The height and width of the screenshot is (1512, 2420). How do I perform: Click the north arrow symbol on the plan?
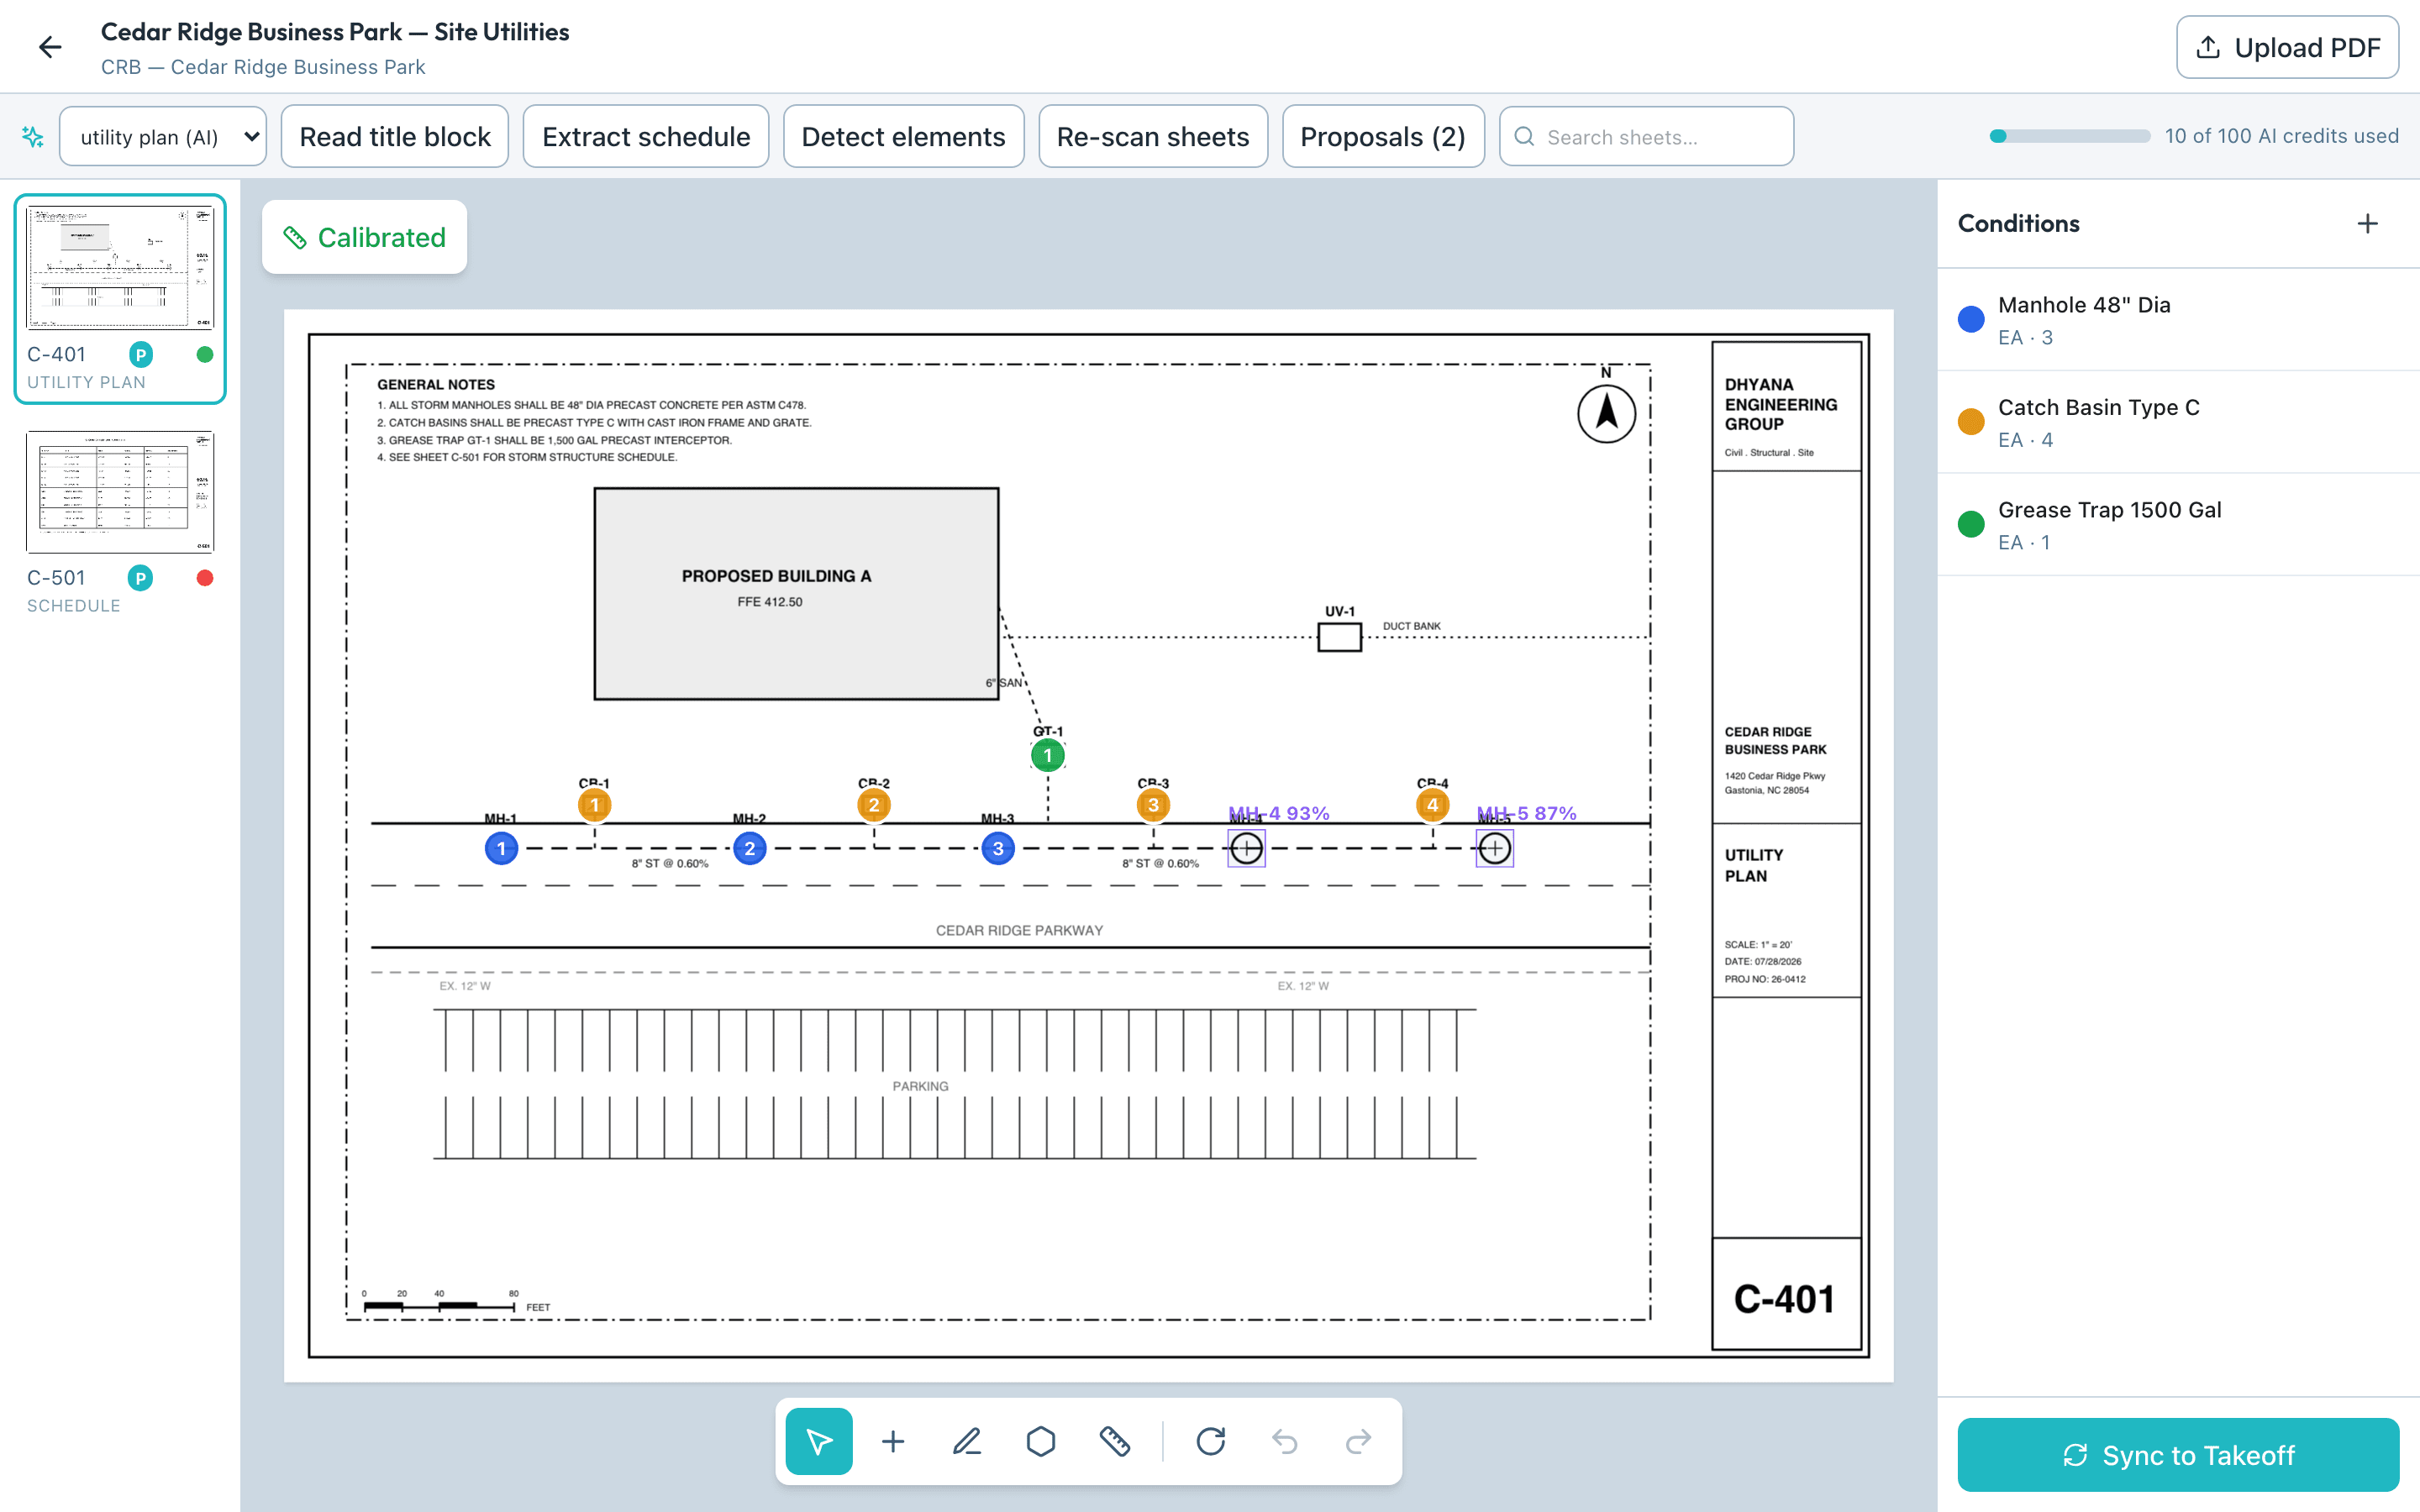(1607, 413)
